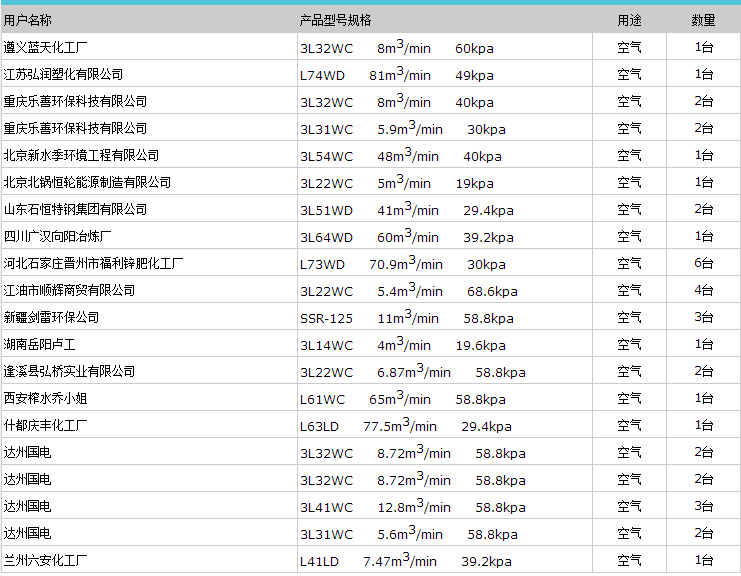The width and height of the screenshot is (741, 576).
Task: Click 2台 in the 山东石恒特钢集团 row
Action: pos(703,209)
